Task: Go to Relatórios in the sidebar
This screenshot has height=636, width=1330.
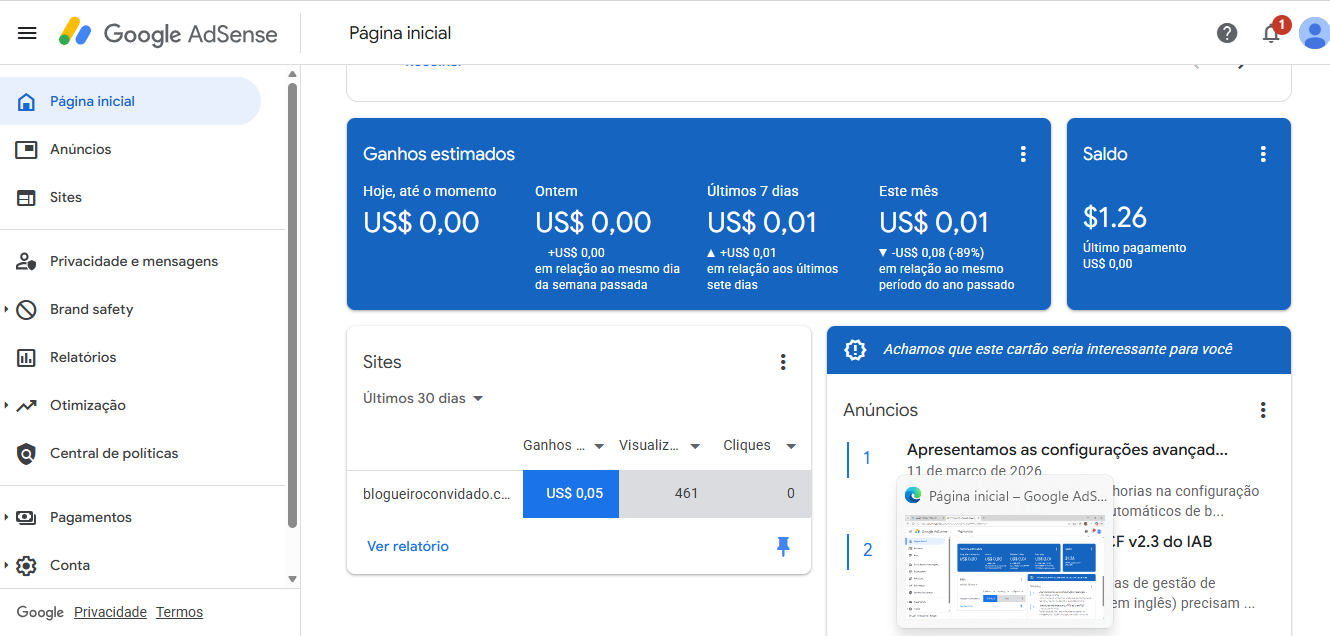Action: (83, 357)
